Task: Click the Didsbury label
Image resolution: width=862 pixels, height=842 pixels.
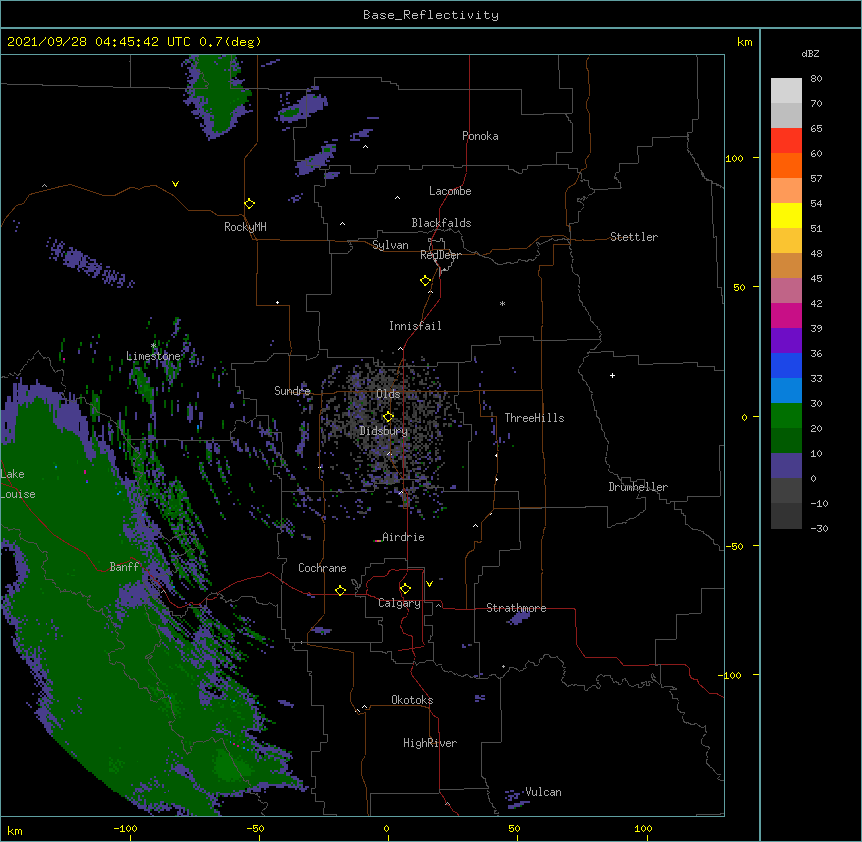Action: click(384, 431)
